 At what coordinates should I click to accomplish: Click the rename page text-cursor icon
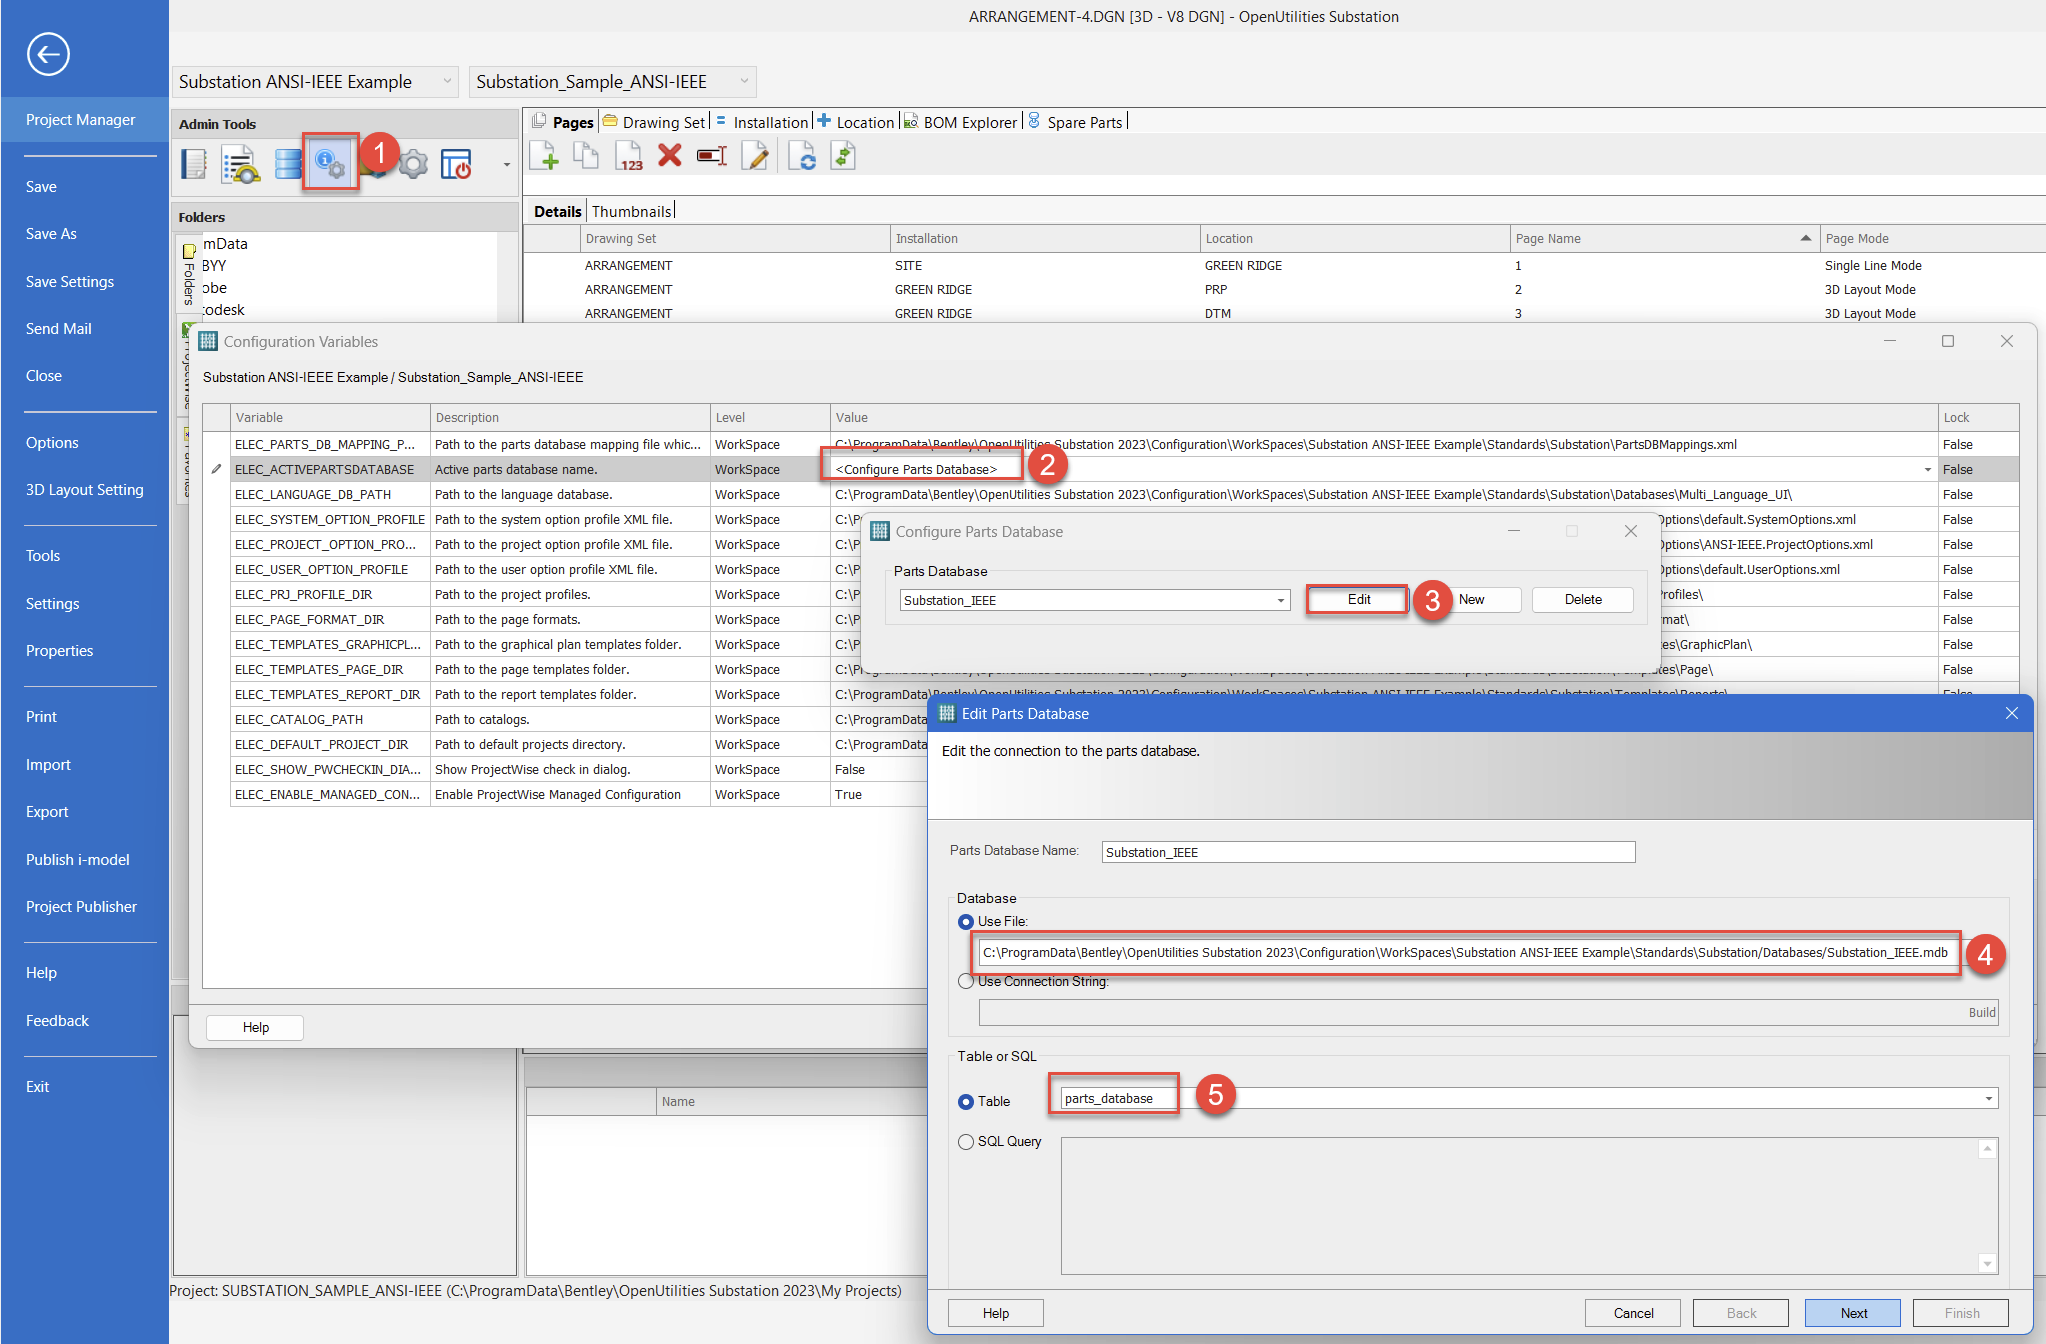click(712, 156)
